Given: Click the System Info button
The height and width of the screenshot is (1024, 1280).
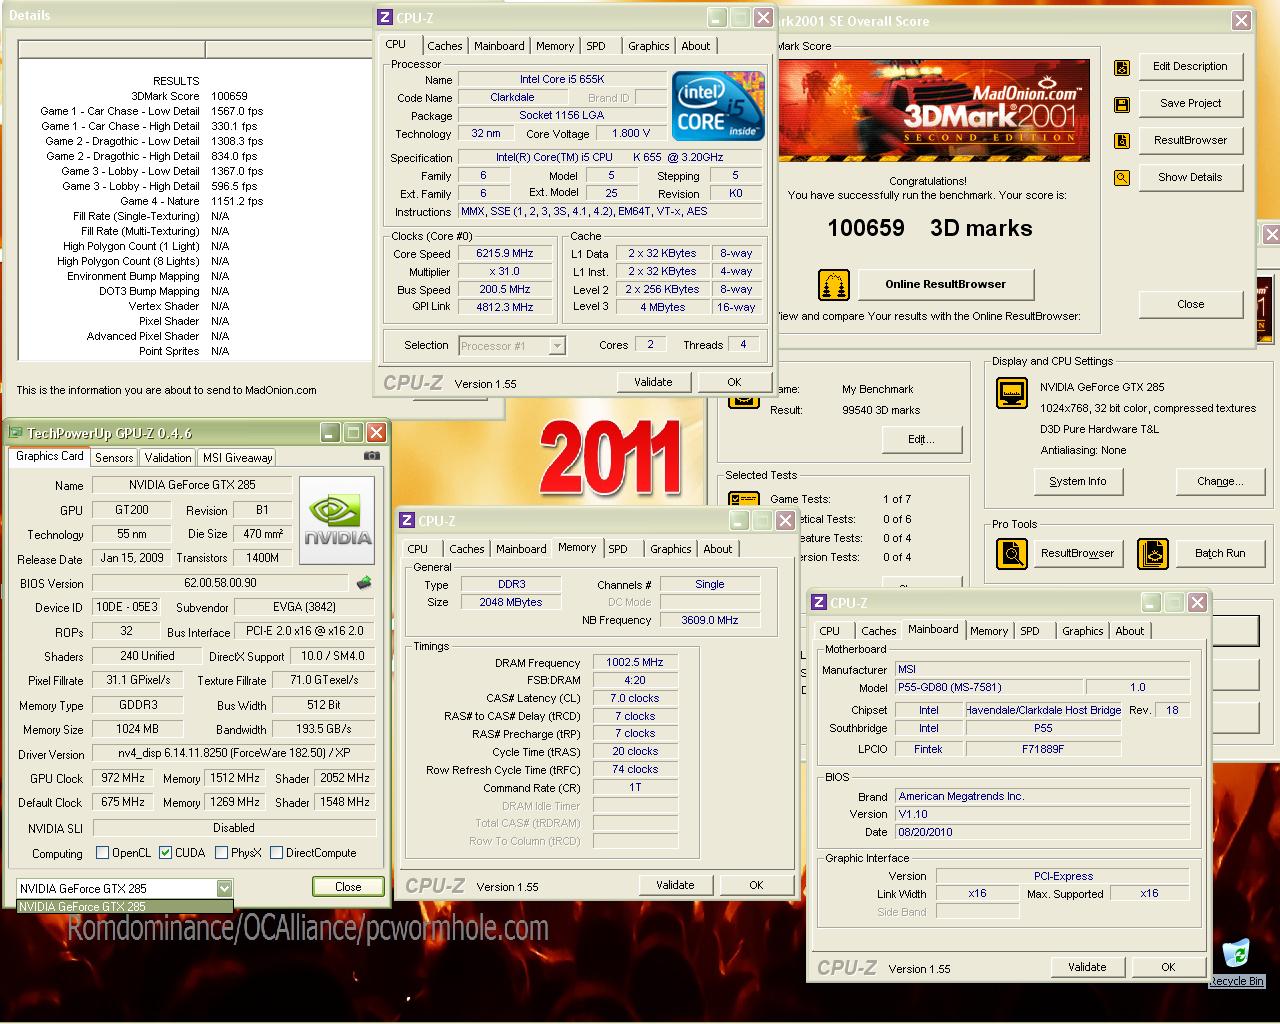Looking at the screenshot, I should [x=1077, y=481].
